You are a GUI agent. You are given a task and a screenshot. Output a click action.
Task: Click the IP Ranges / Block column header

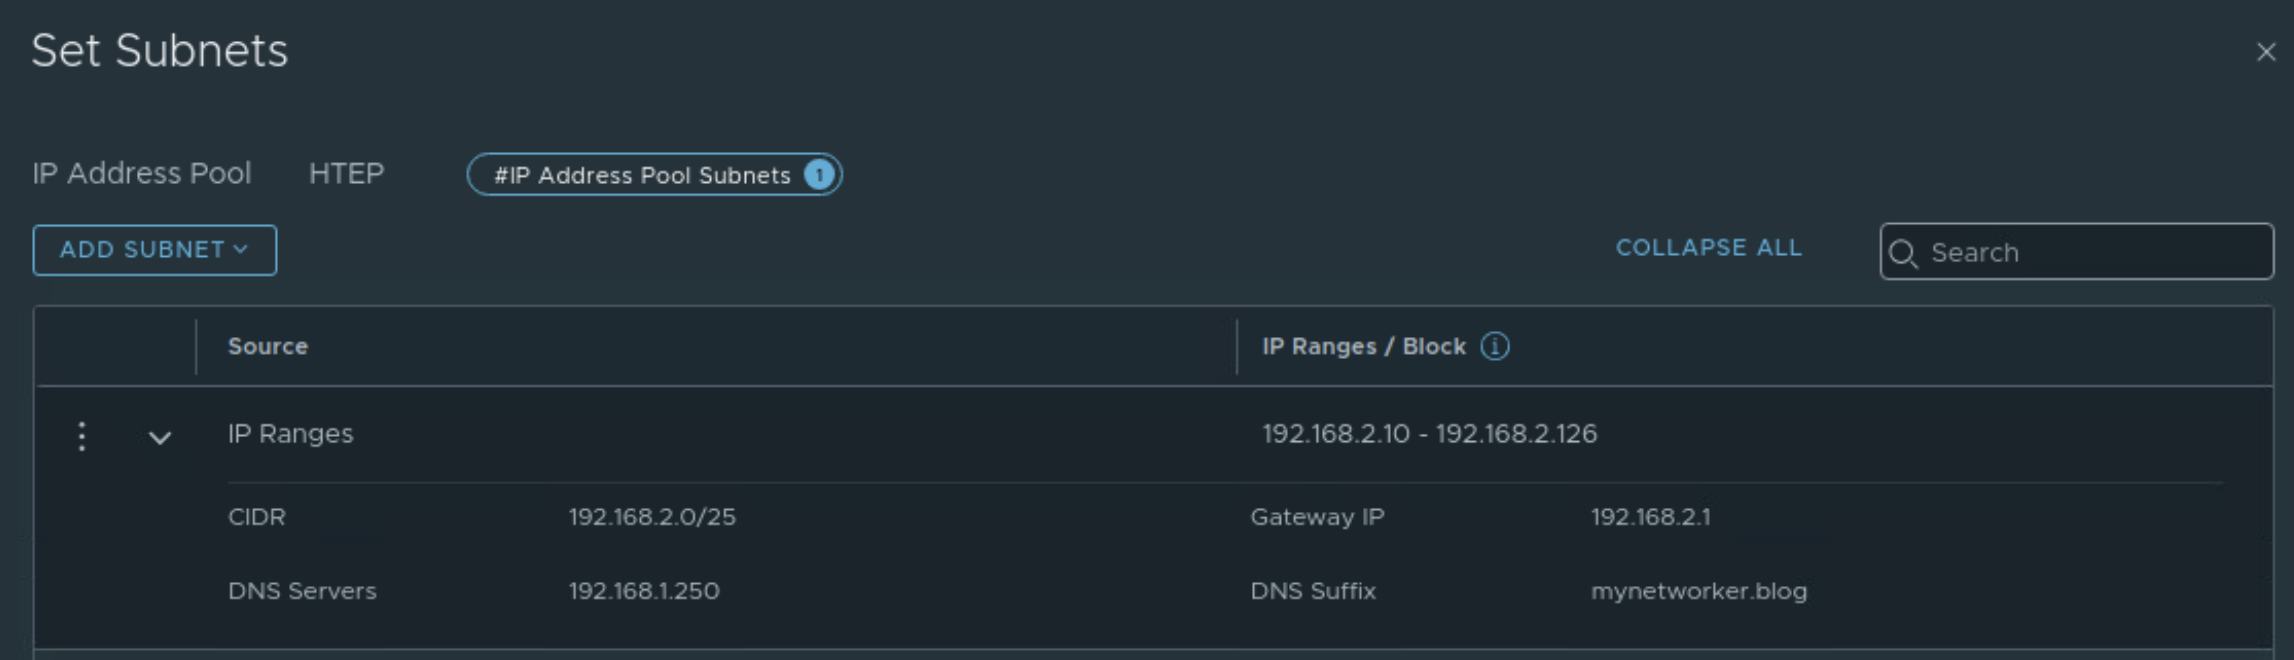pyautogui.click(x=1363, y=346)
